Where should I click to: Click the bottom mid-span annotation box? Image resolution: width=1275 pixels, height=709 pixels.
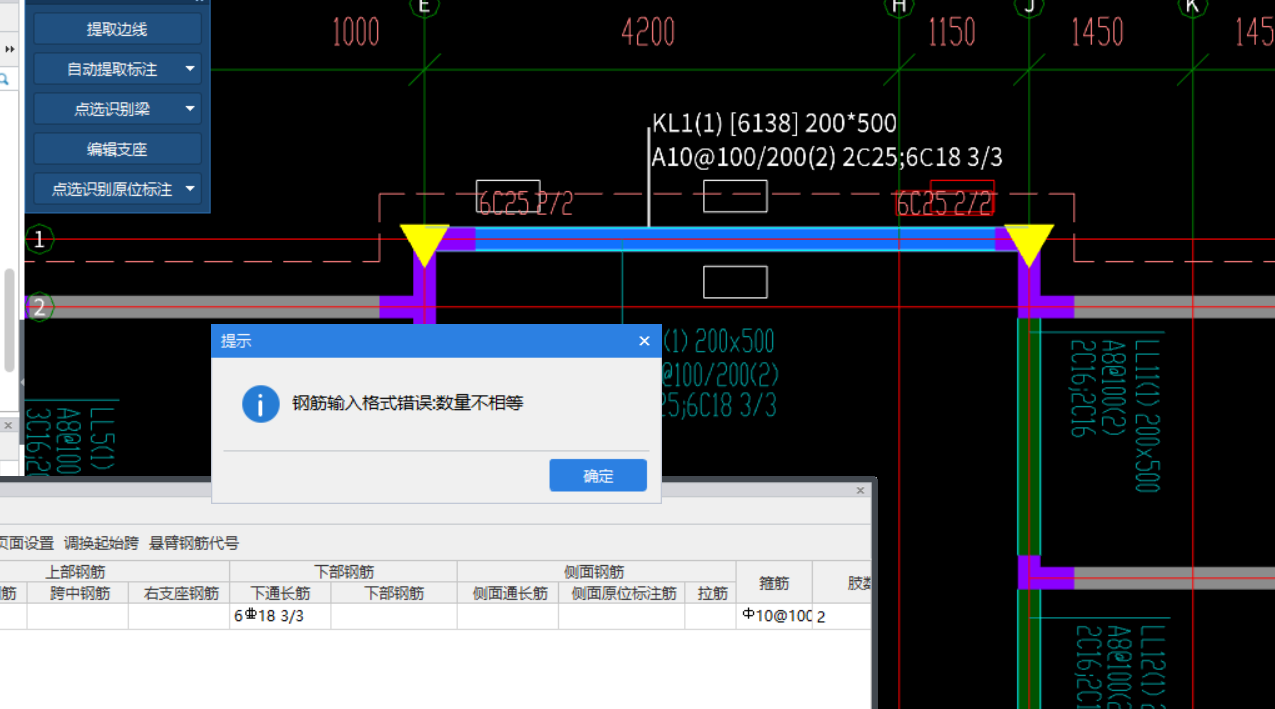point(735,282)
